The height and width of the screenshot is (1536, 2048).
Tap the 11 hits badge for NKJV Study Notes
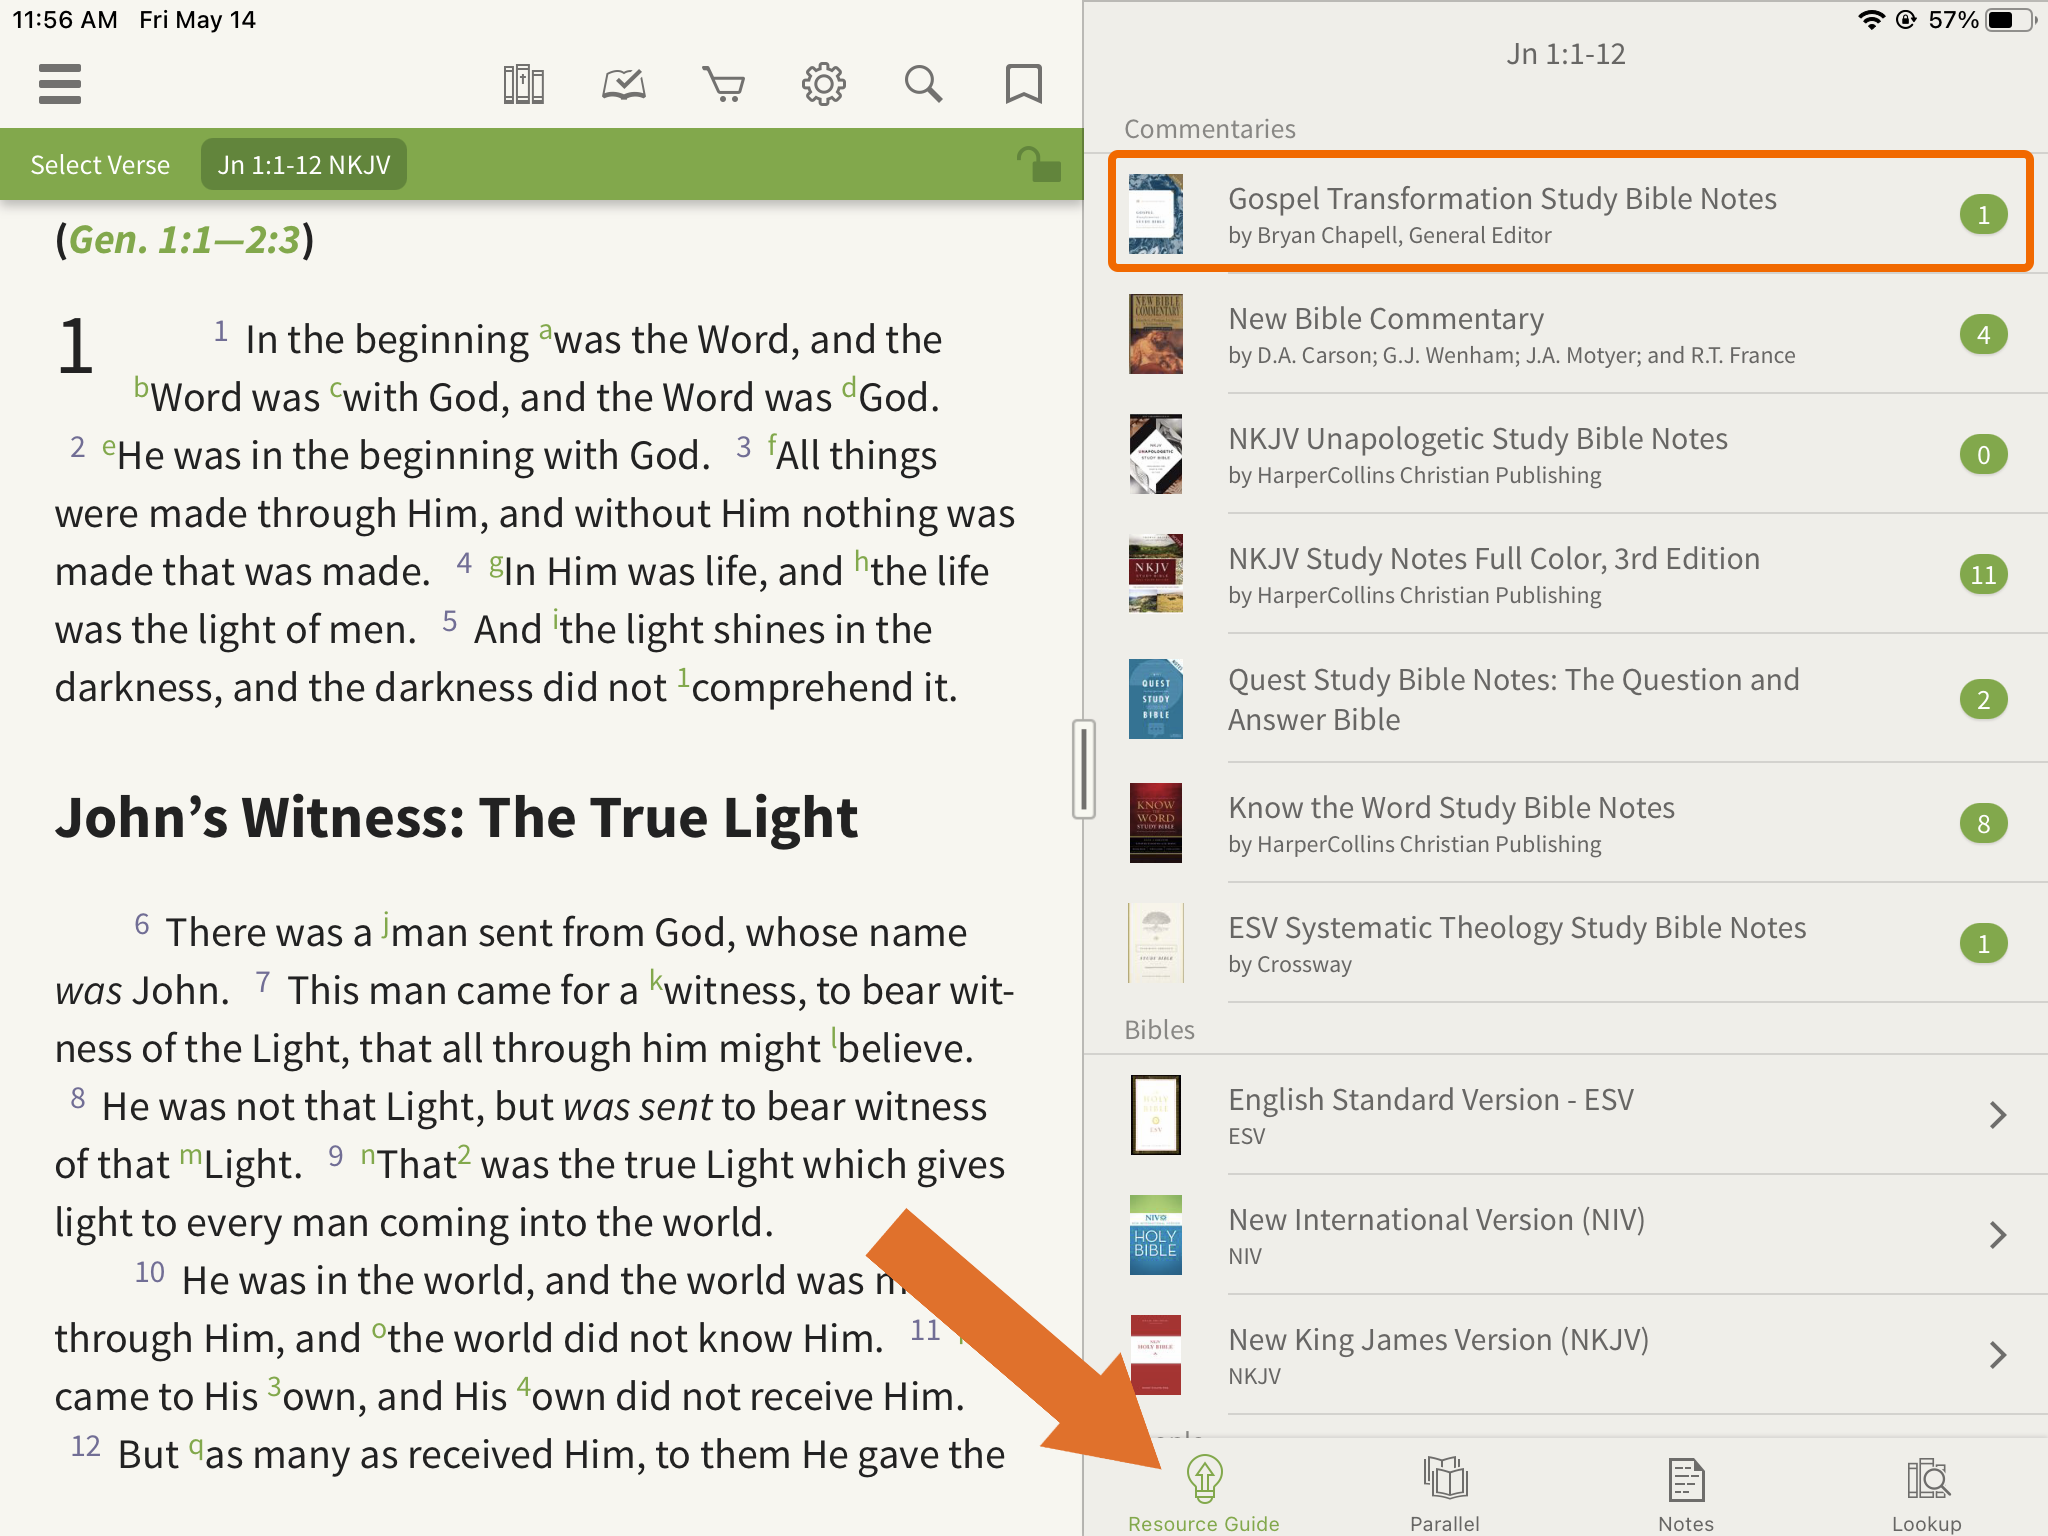1983,575
